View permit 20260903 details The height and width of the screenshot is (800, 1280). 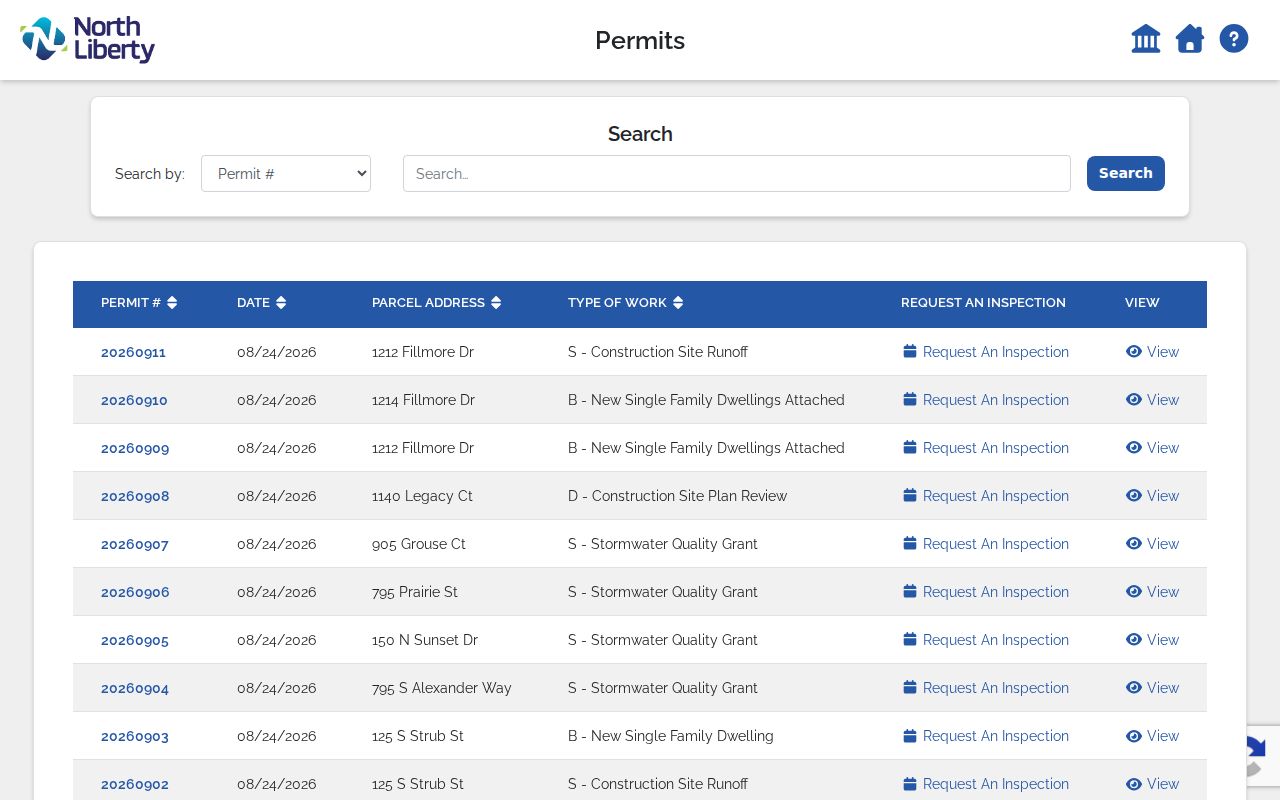point(1152,736)
